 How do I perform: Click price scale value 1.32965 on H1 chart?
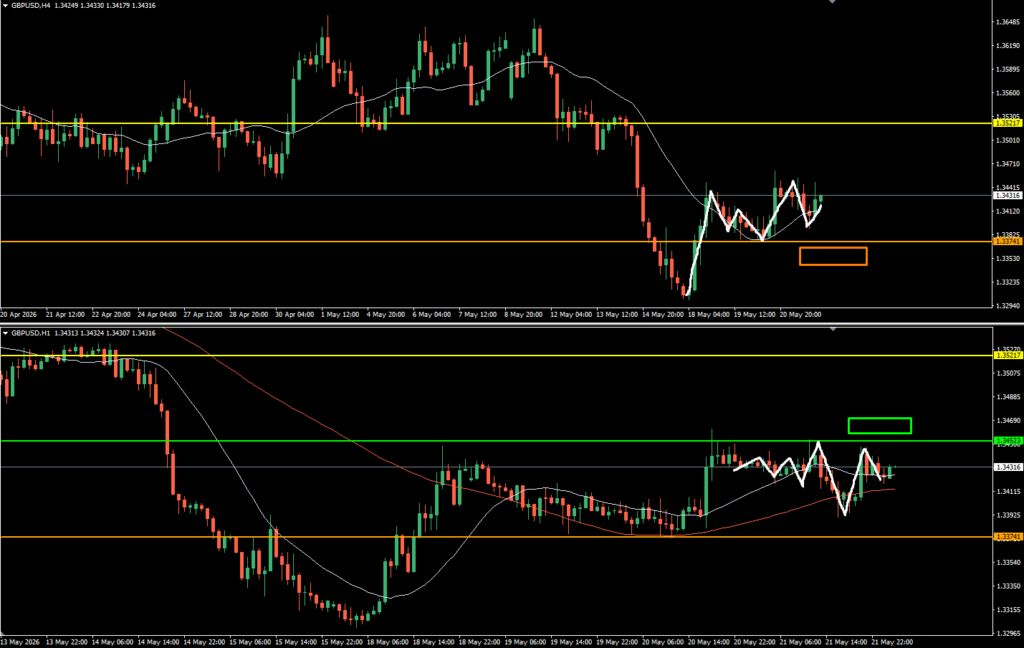pos(1007,634)
